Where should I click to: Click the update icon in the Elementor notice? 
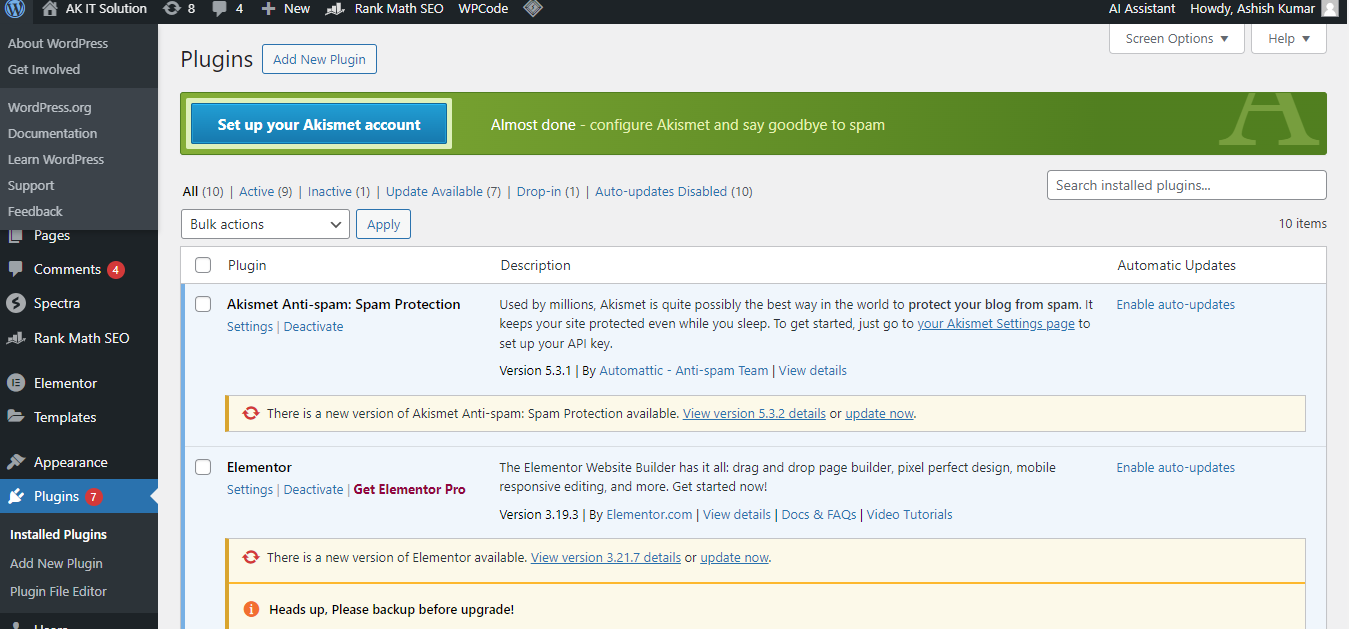(x=251, y=557)
